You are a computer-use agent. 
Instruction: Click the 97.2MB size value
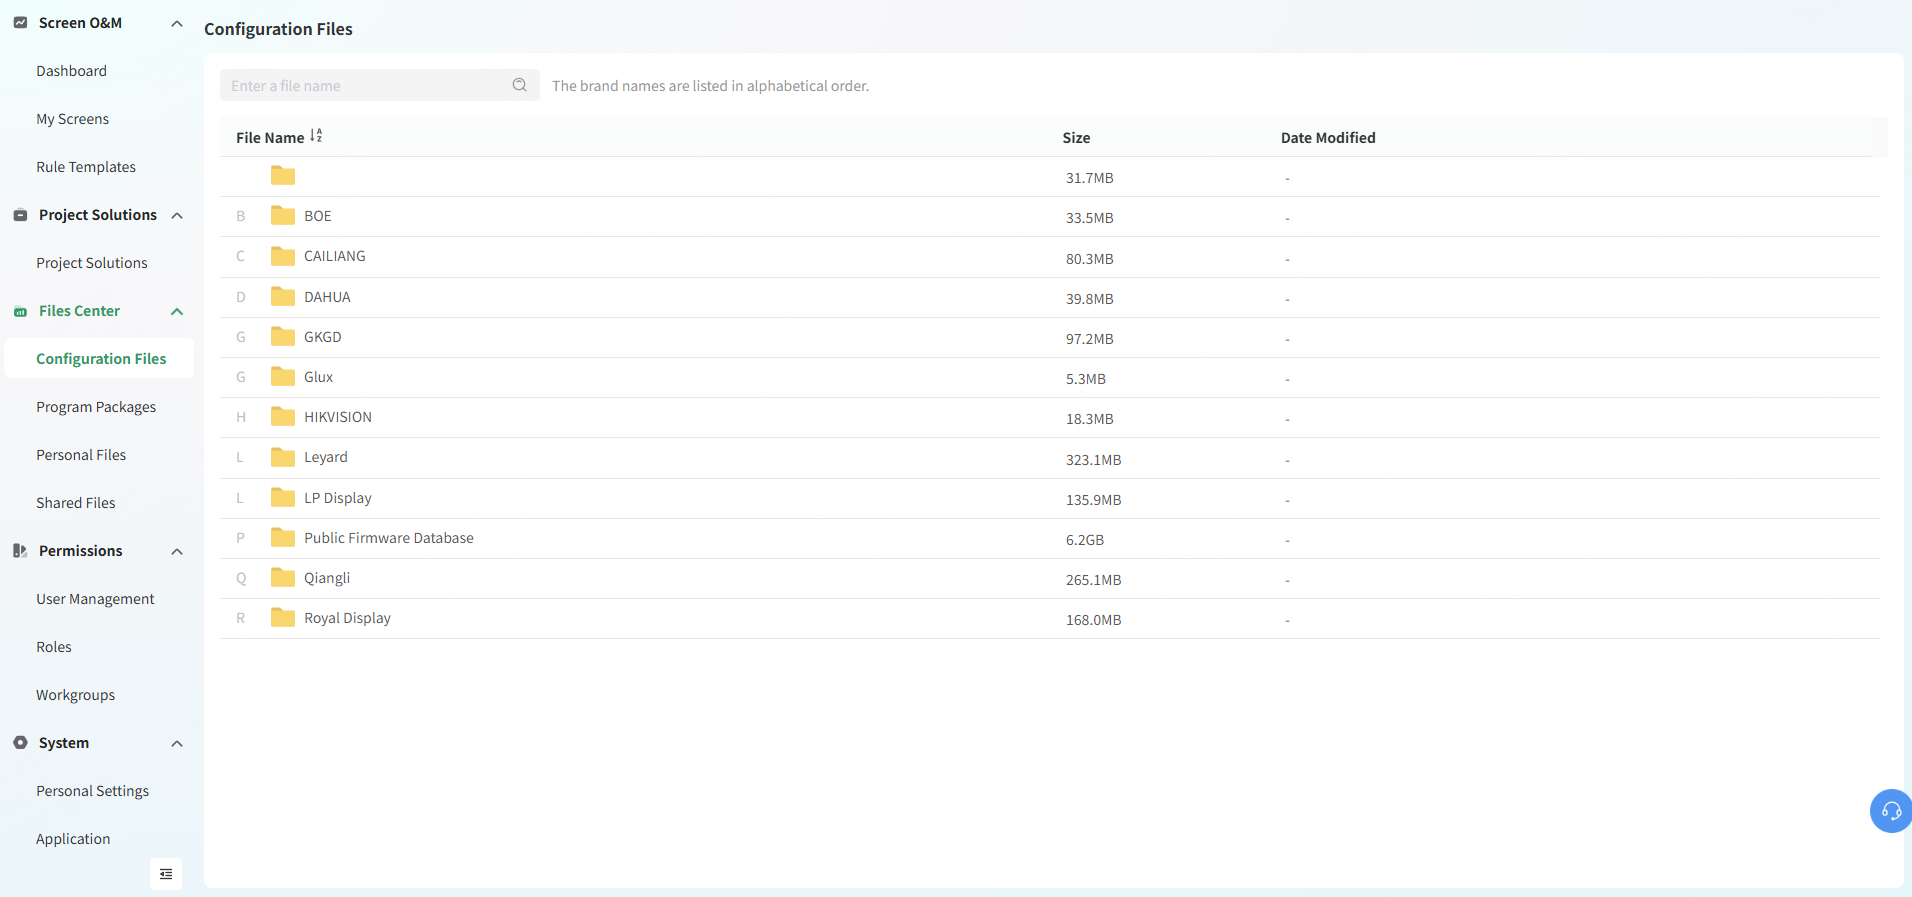pos(1089,339)
